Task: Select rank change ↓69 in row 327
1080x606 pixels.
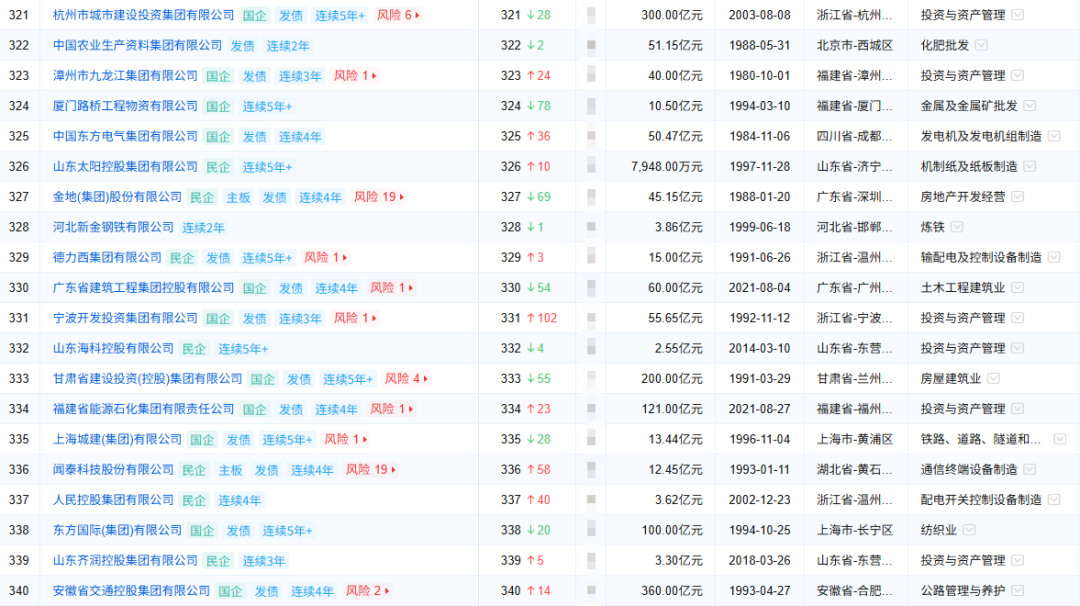Action: click(539, 197)
